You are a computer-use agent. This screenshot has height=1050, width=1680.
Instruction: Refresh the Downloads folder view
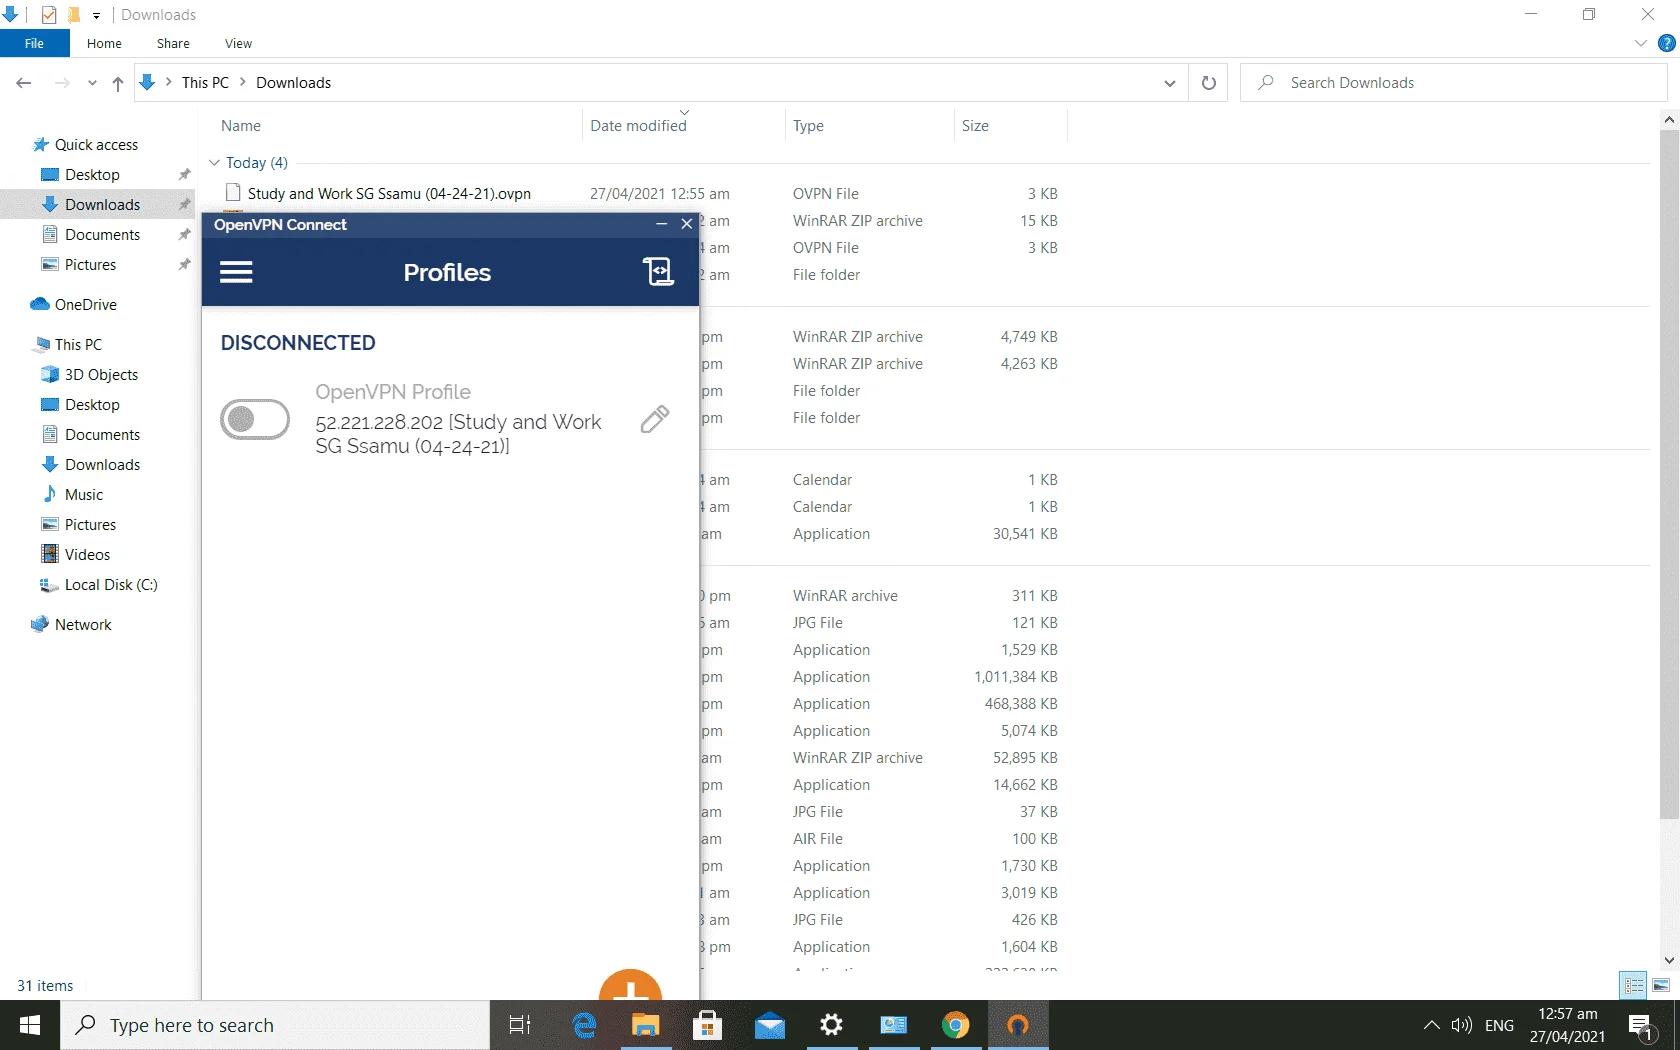tap(1208, 83)
